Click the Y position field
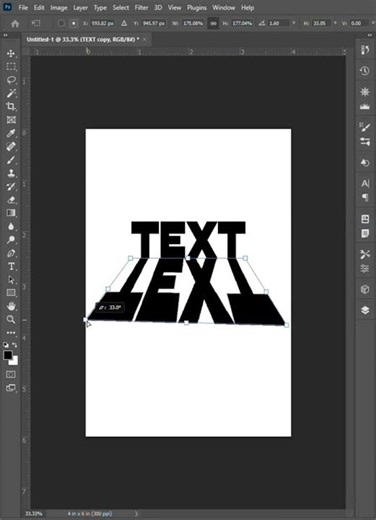376x520 pixels. tap(154, 23)
